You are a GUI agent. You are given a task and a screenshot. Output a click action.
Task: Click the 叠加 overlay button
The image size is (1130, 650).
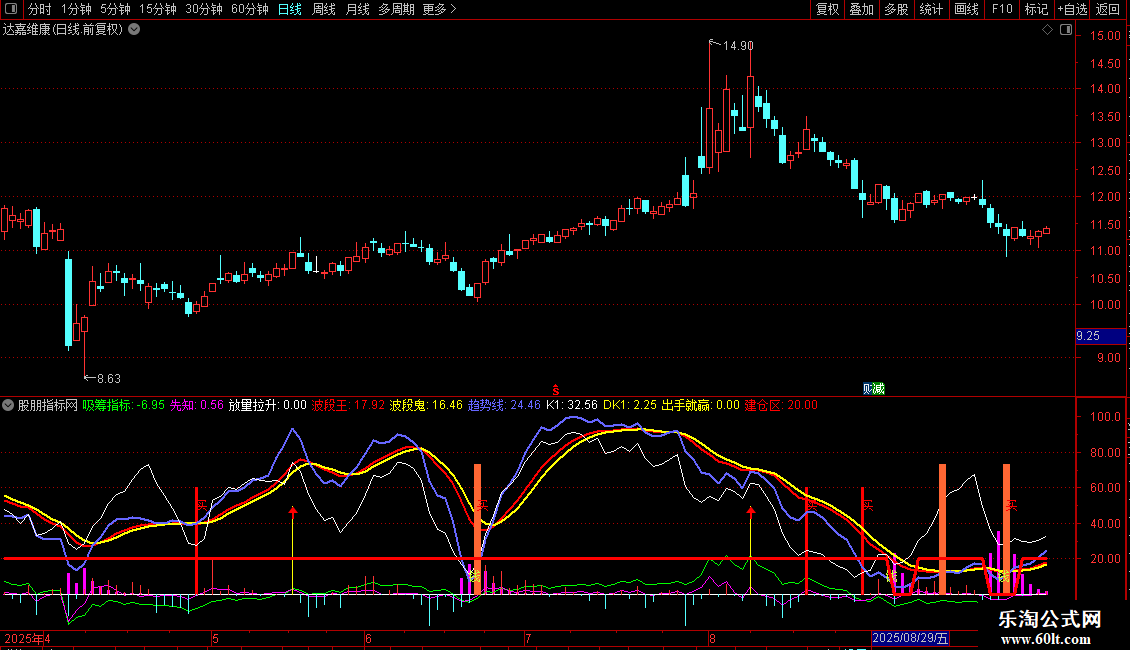pos(862,9)
